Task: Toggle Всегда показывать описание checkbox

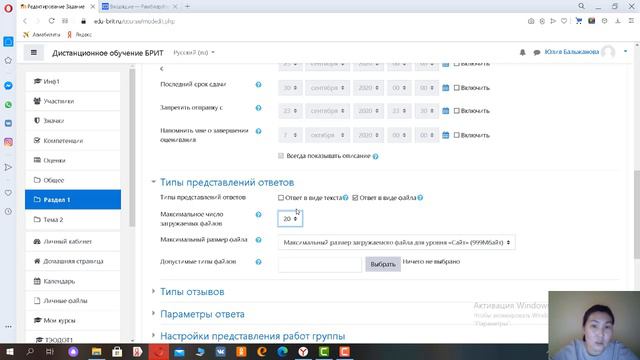Action: [x=281, y=156]
